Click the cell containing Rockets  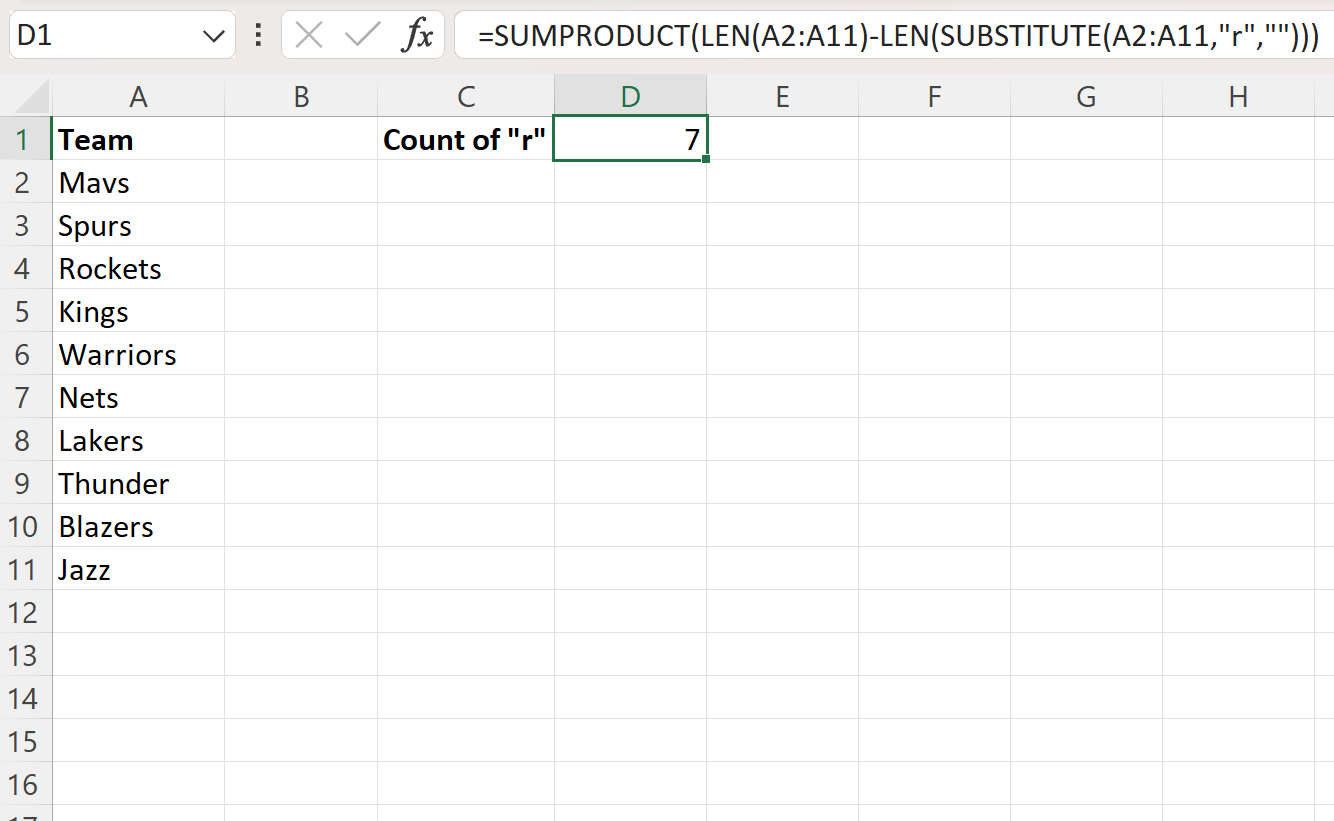[x=138, y=268]
